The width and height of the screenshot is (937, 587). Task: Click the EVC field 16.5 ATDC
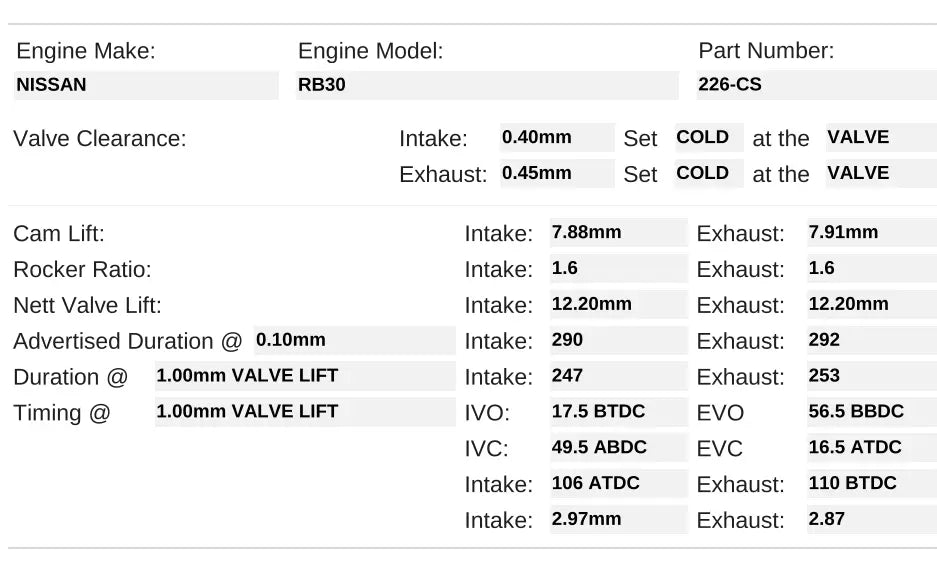871,448
